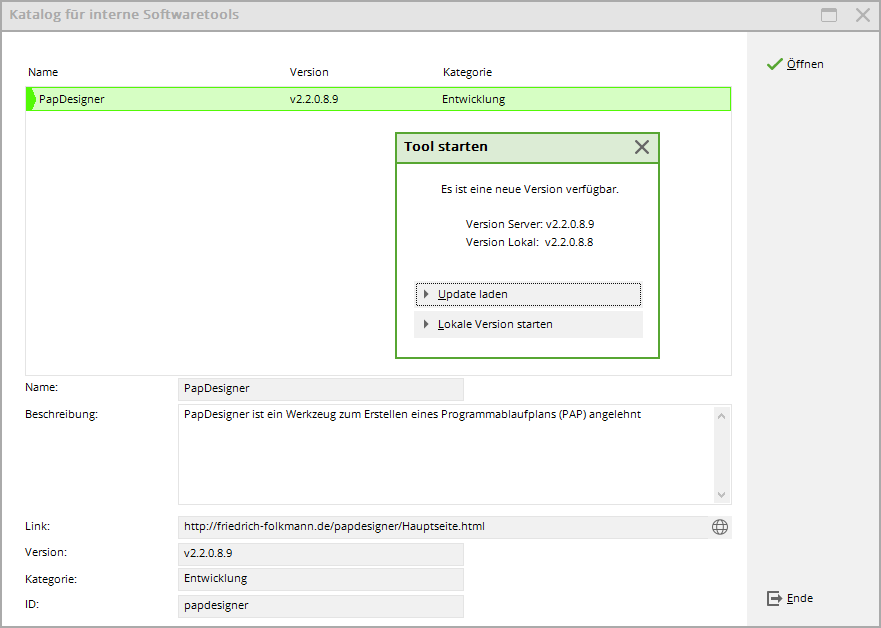The image size is (881, 628).
Task: Close the Tool starten popup
Action: [x=642, y=147]
